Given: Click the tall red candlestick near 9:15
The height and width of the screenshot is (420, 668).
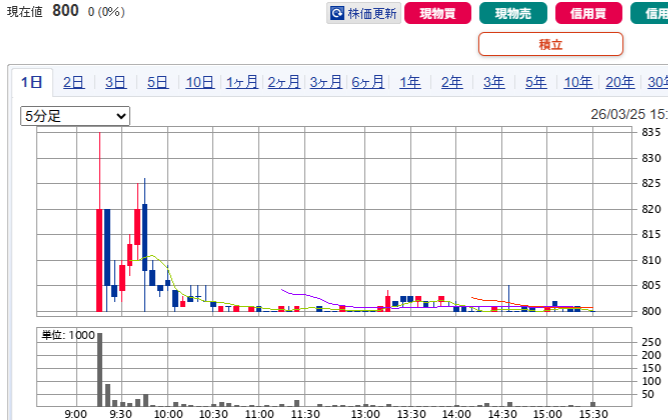Looking at the screenshot, I should coord(99,259).
